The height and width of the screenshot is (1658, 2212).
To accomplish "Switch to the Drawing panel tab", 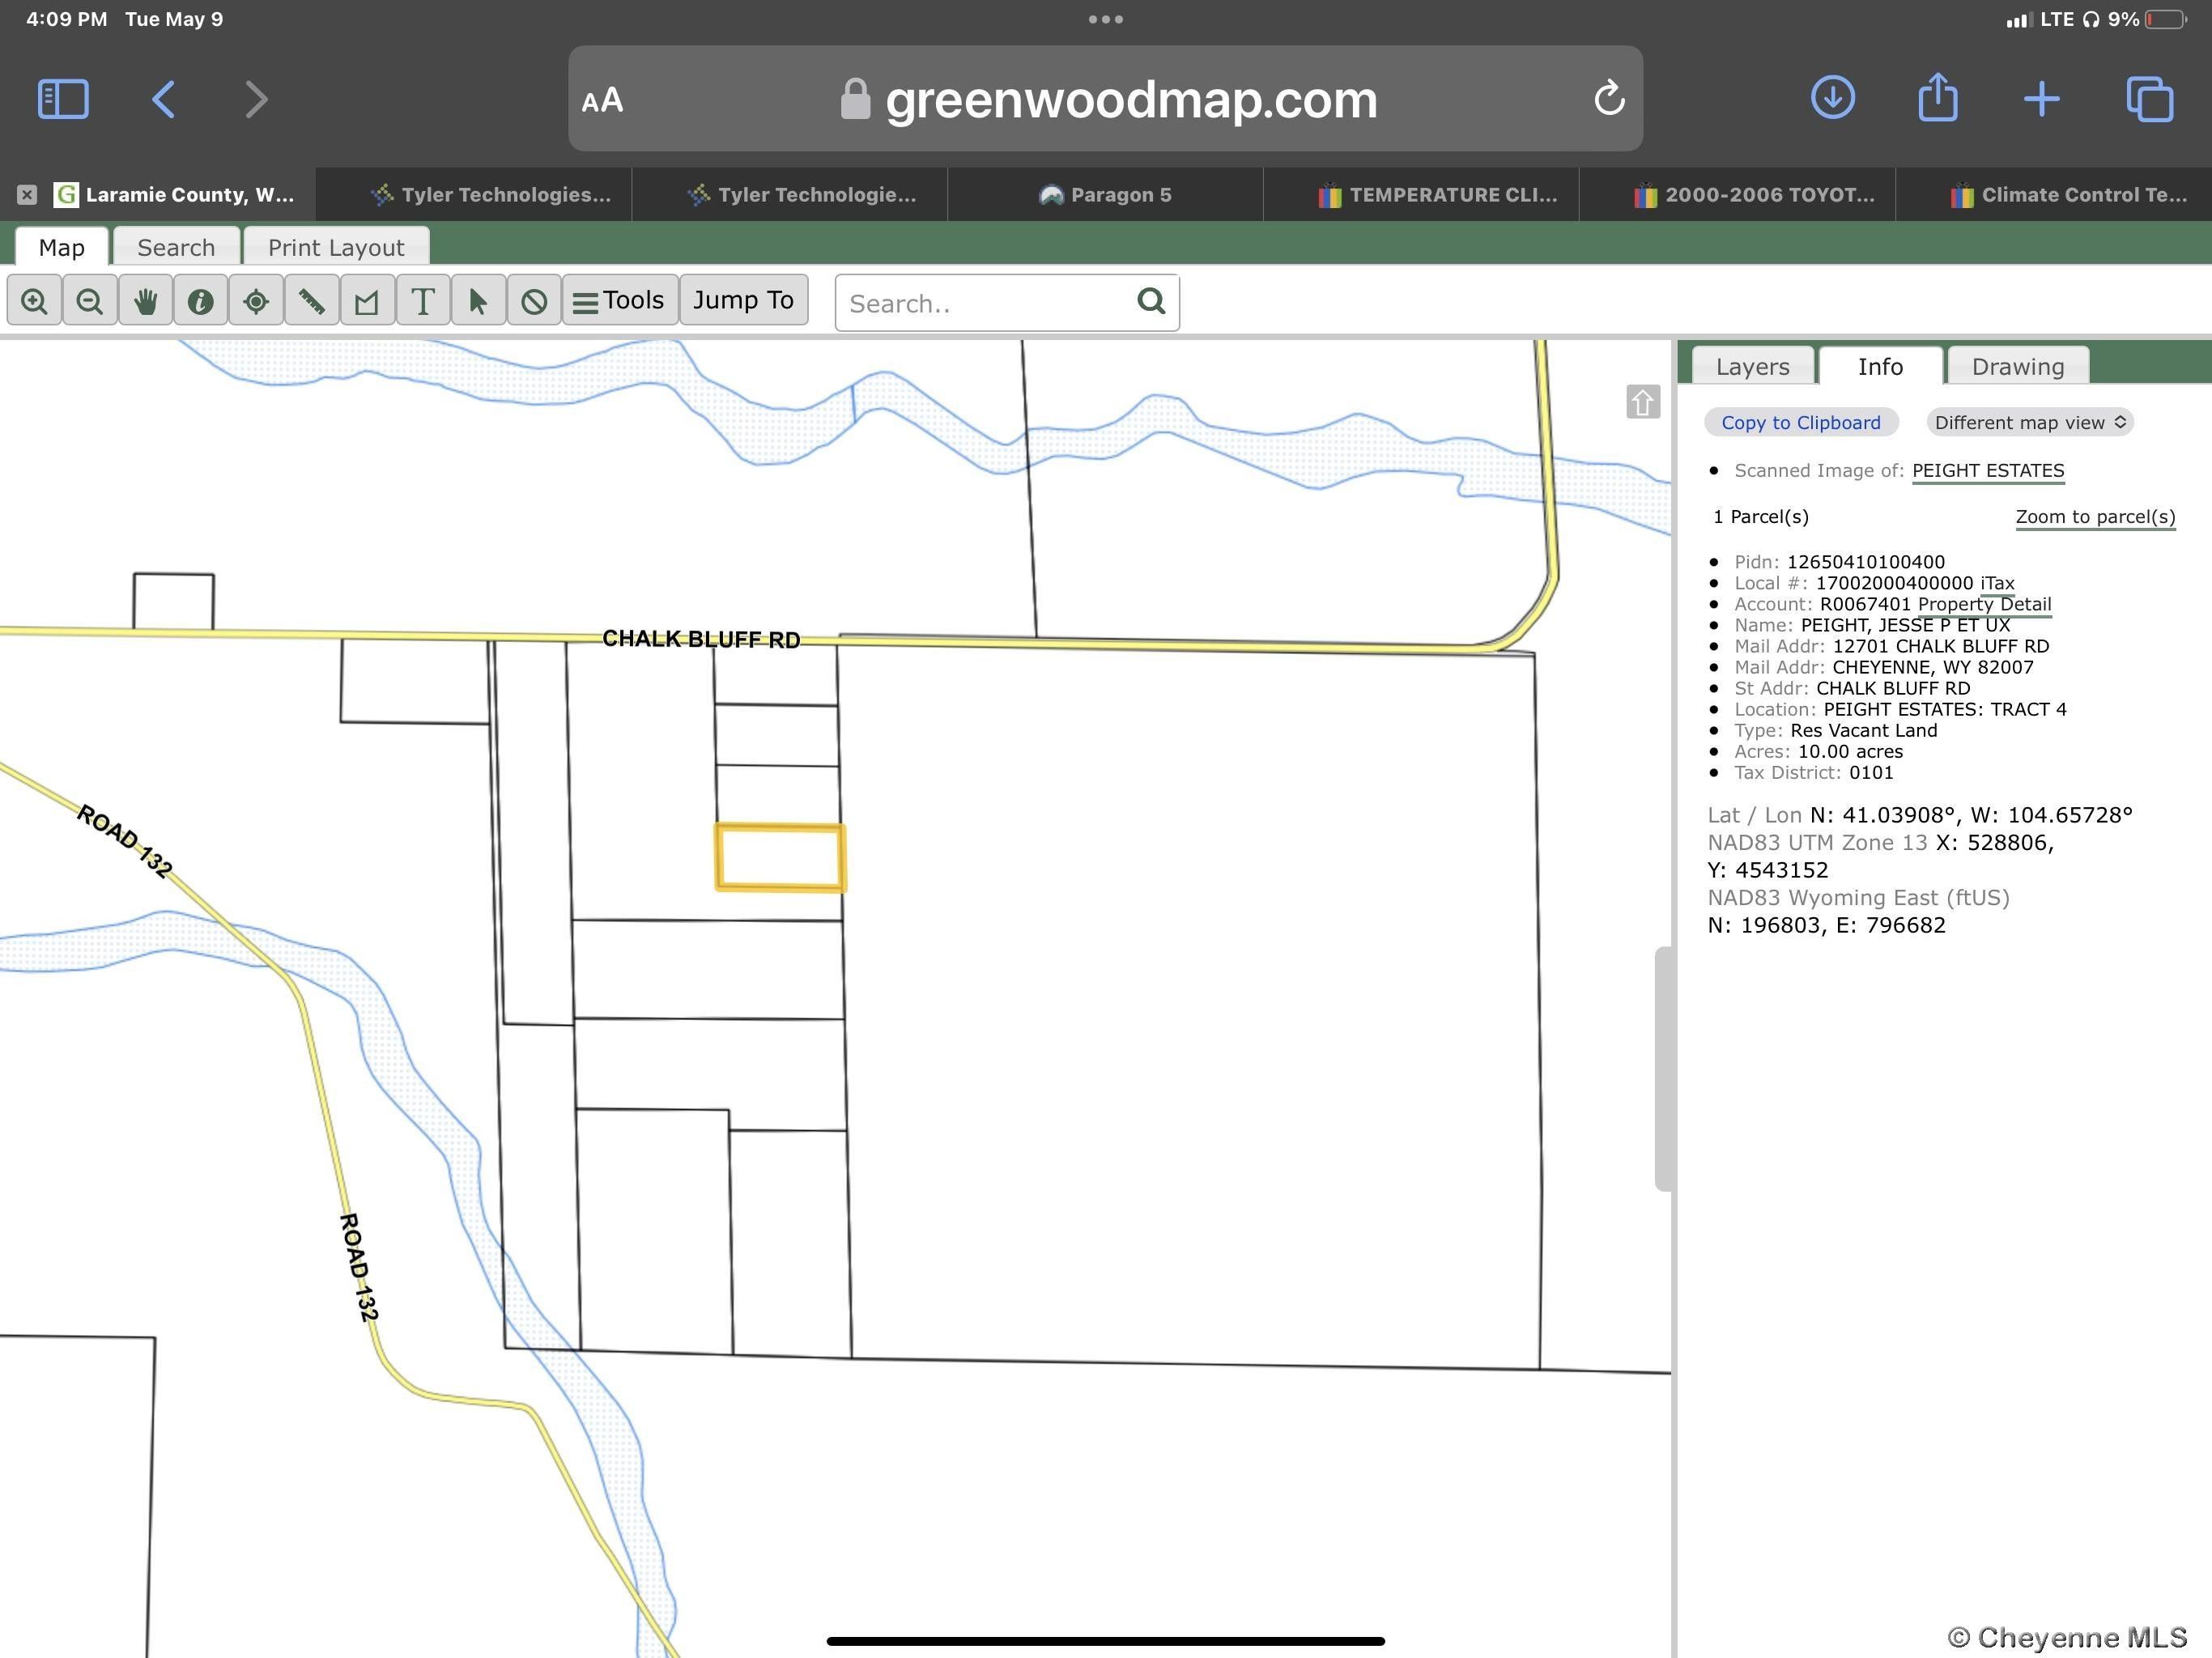I will (x=2017, y=367).
